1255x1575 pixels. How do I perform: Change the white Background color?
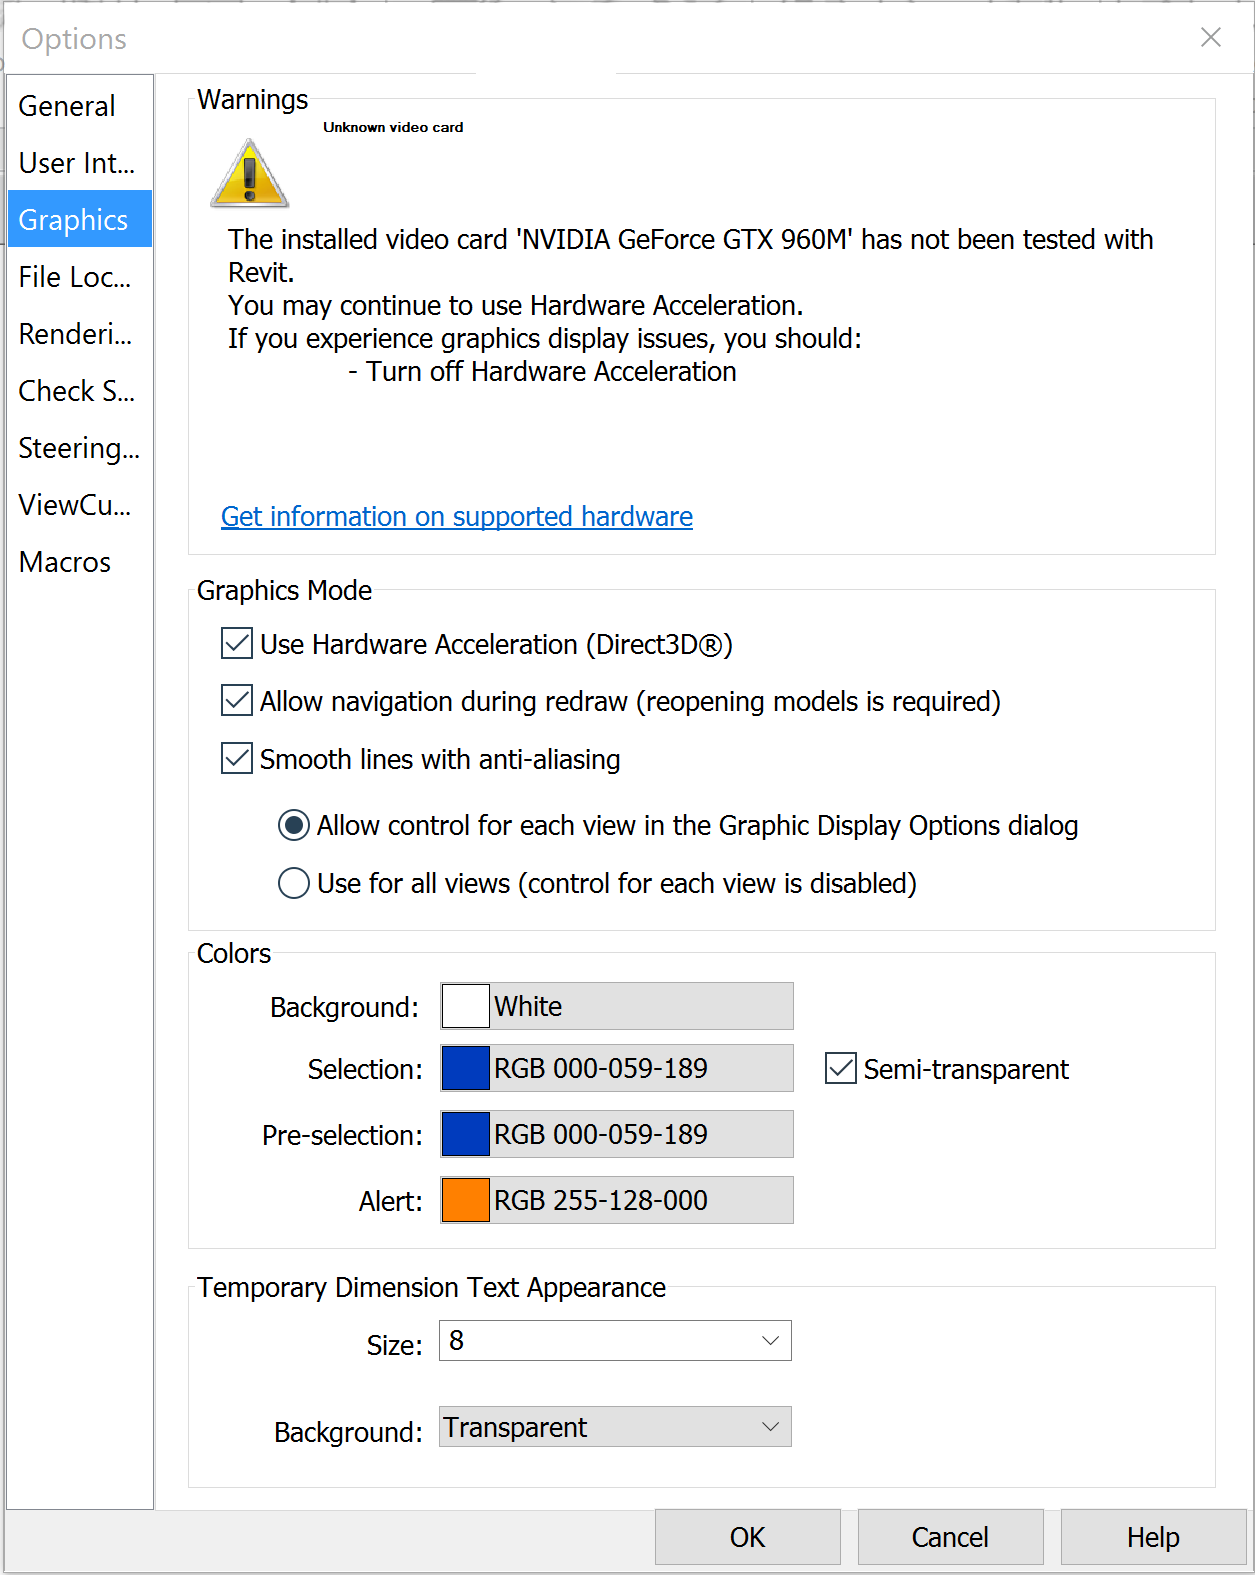(x=464, y=1005)
